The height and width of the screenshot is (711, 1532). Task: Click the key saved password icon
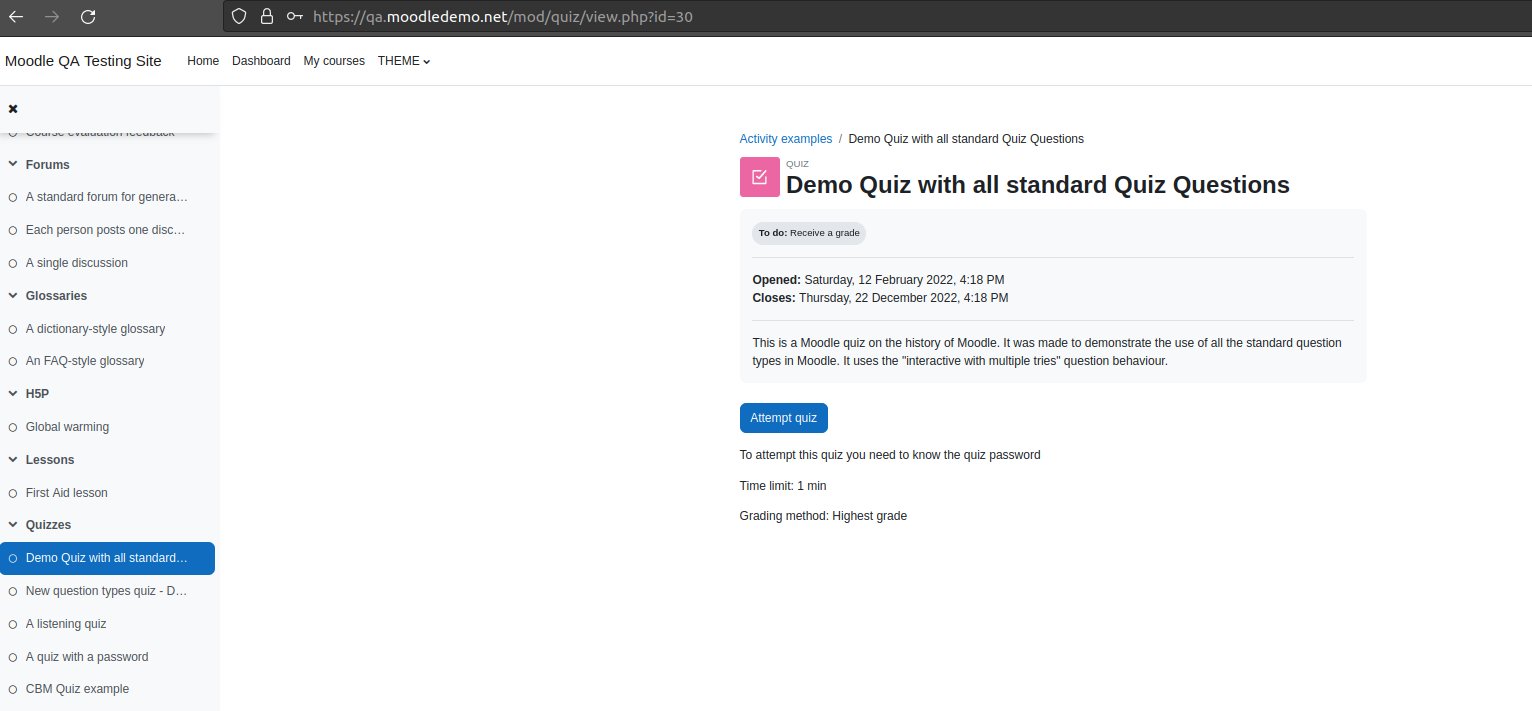coord(295,16)
